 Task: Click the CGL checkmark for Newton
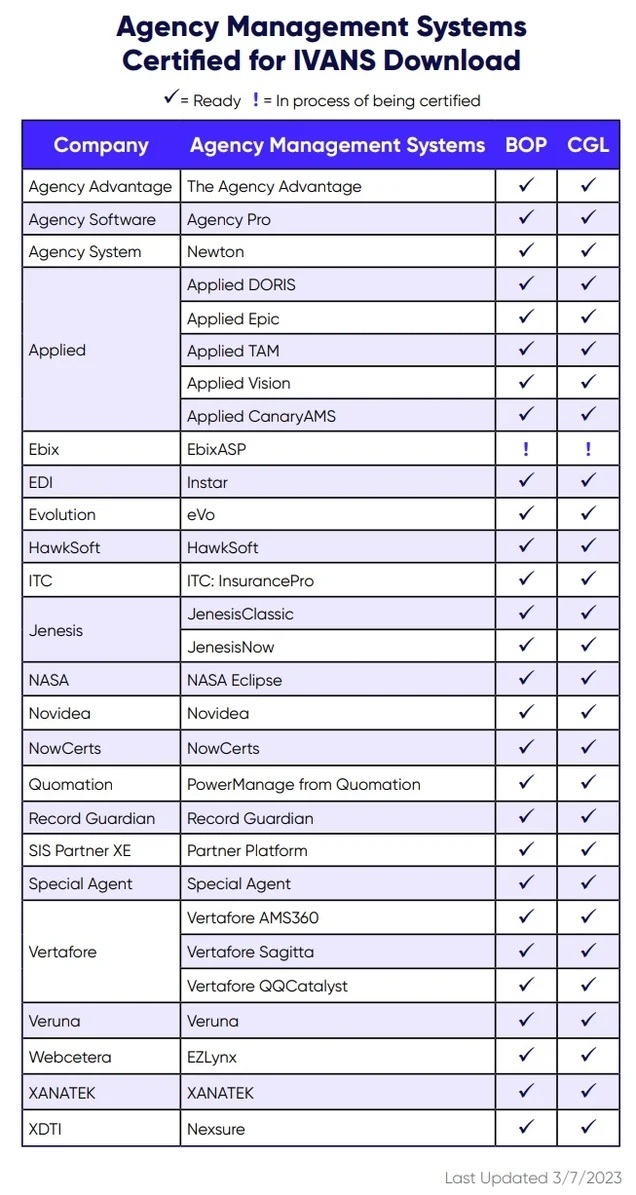click(x=588, y=250)
